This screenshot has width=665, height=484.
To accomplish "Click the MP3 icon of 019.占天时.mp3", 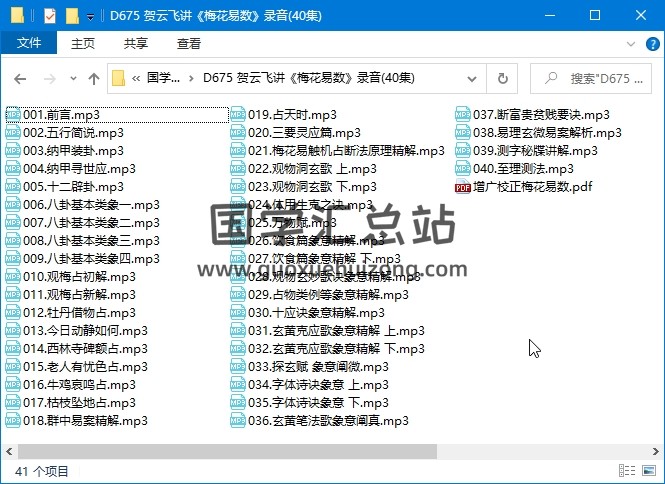I will point(238,115).
